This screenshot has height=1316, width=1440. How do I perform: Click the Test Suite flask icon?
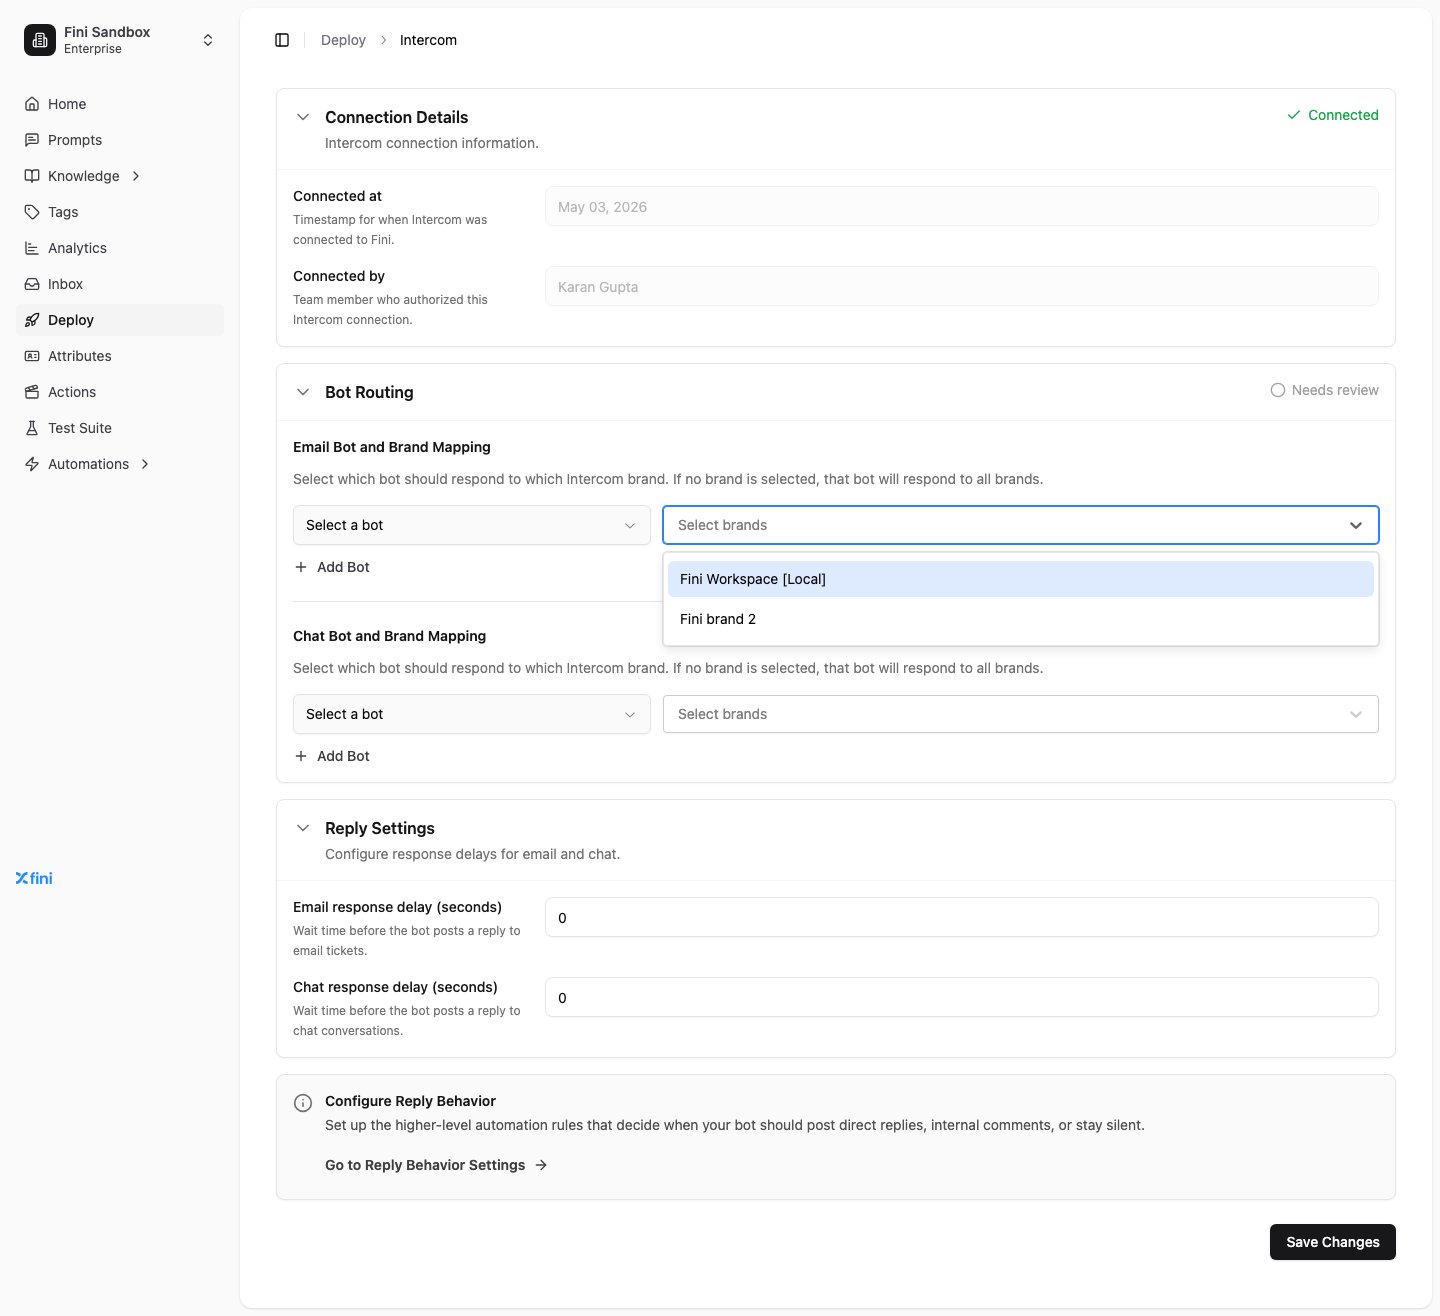pos(32,428)
